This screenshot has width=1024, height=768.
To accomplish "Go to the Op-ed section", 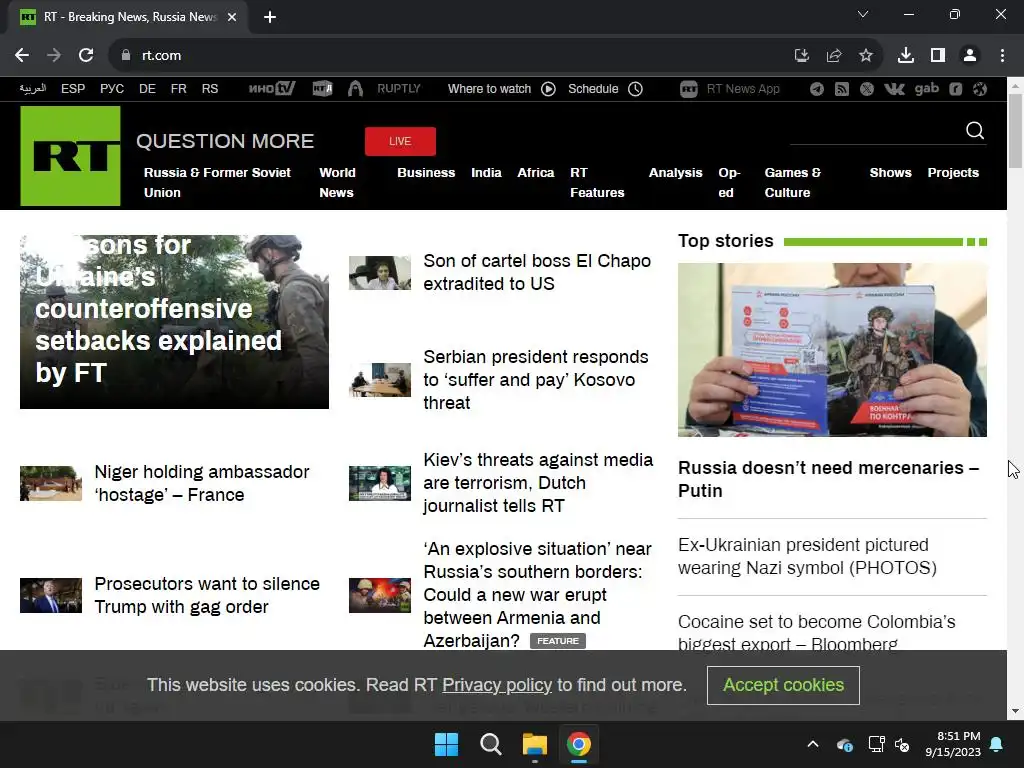I will click(x=729, y=182).
